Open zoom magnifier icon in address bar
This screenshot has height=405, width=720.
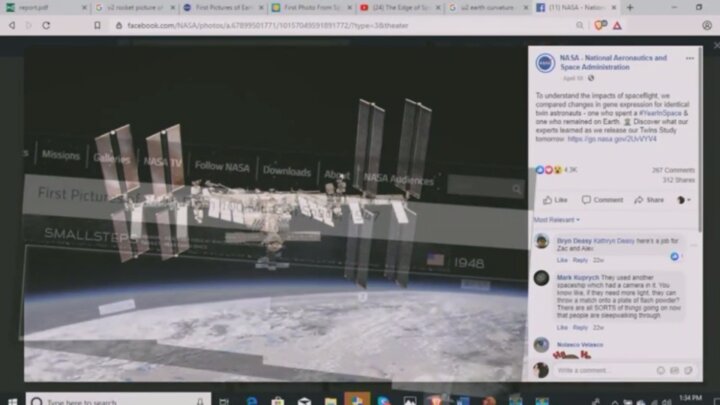[580, 25]
